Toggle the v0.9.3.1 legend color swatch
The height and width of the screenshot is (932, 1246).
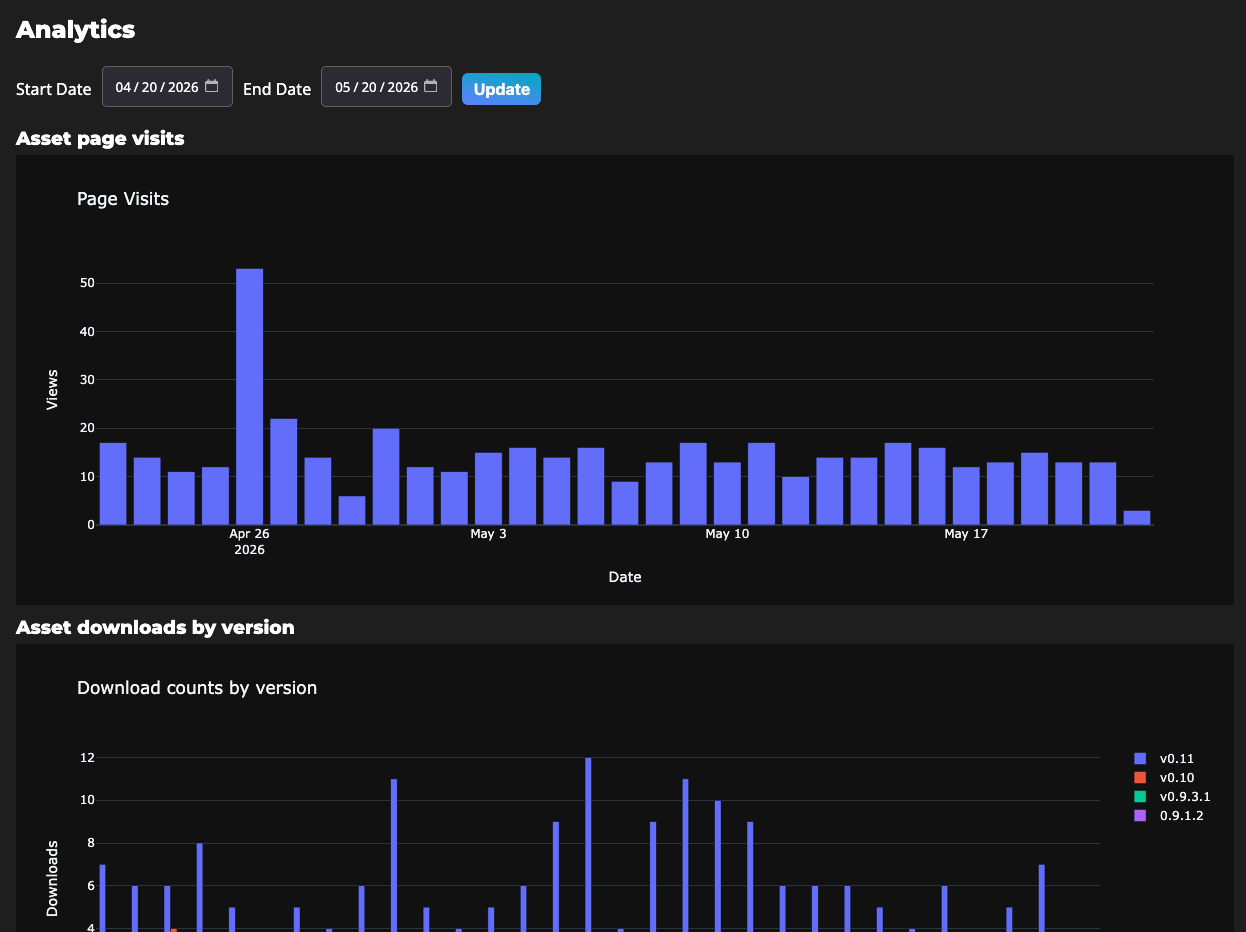click(1140, 797)
